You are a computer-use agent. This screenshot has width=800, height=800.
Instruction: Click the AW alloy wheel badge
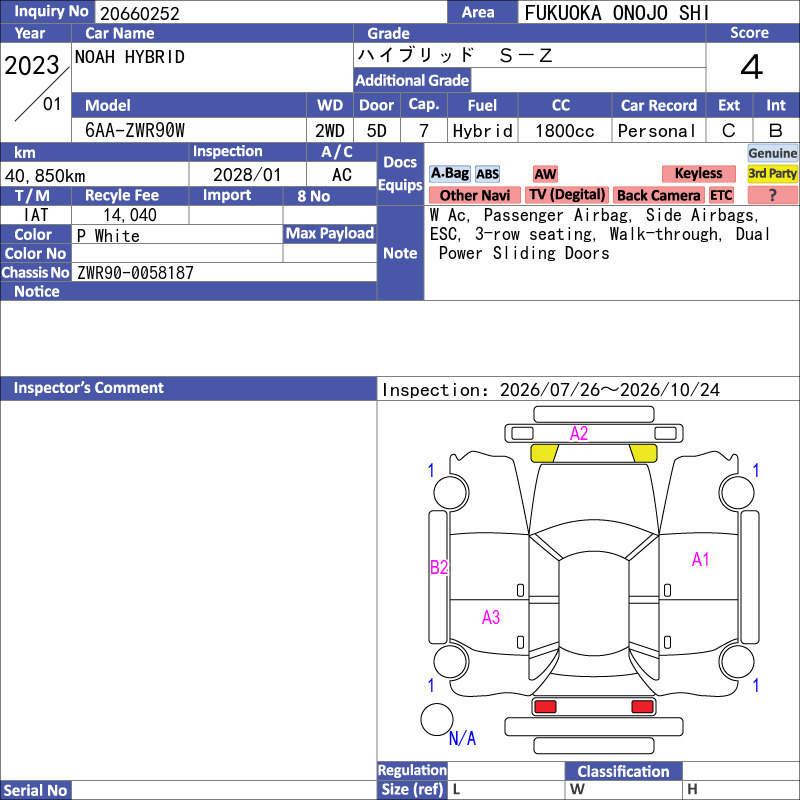pyautogui.click(x=545, y=174)
